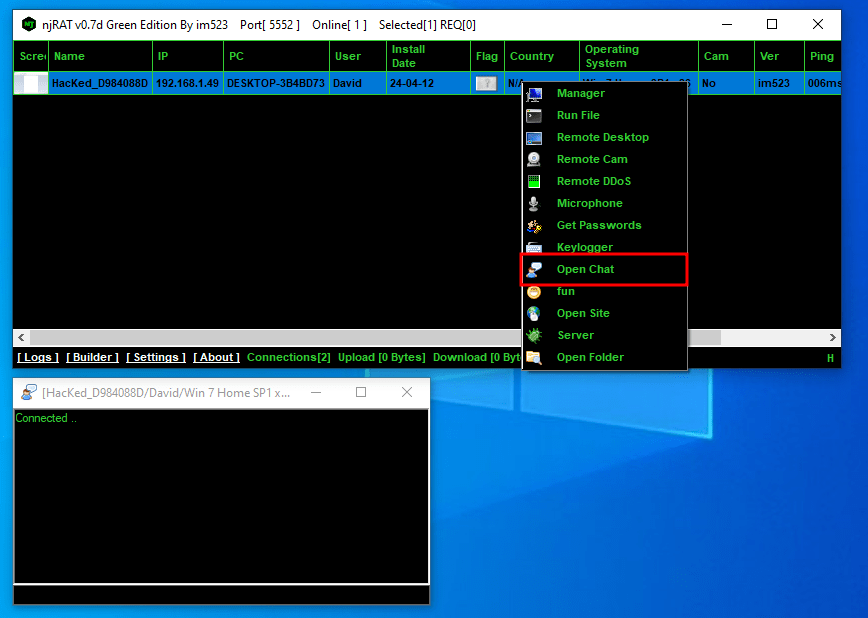
Task: Click the Country column header
Action: [542, 56]
